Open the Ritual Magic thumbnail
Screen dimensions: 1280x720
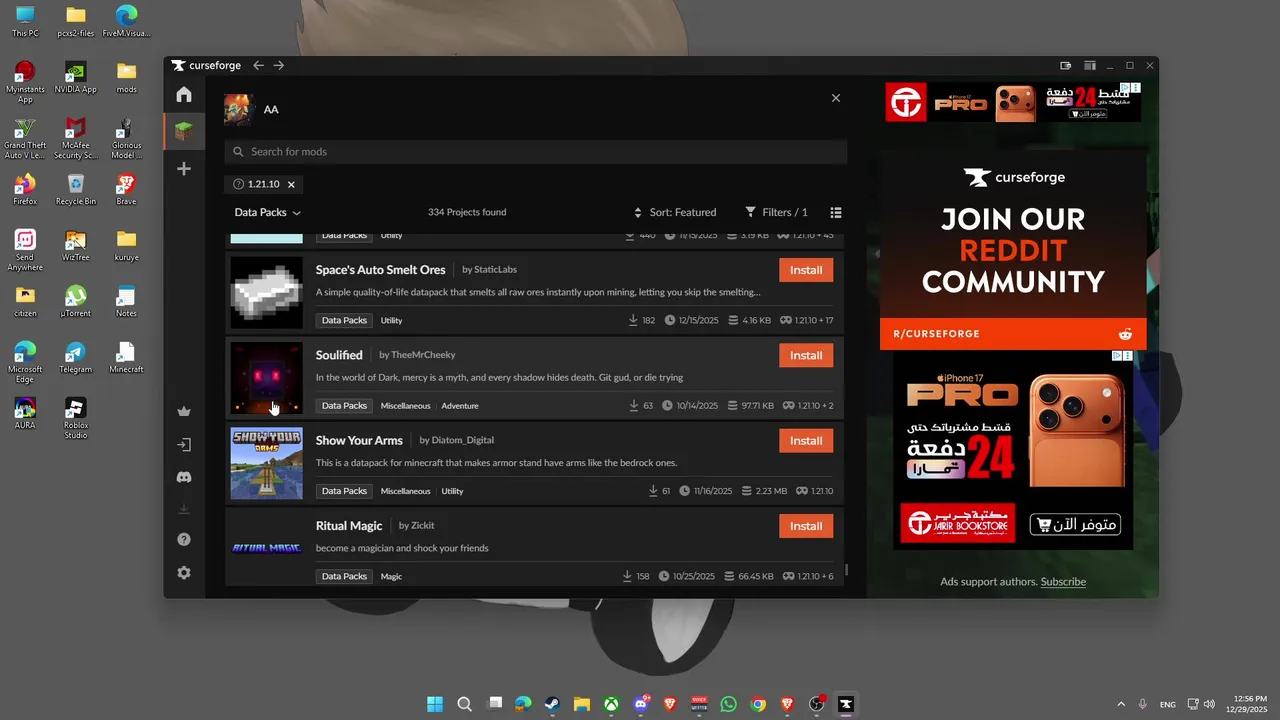(x=266, y=547)
